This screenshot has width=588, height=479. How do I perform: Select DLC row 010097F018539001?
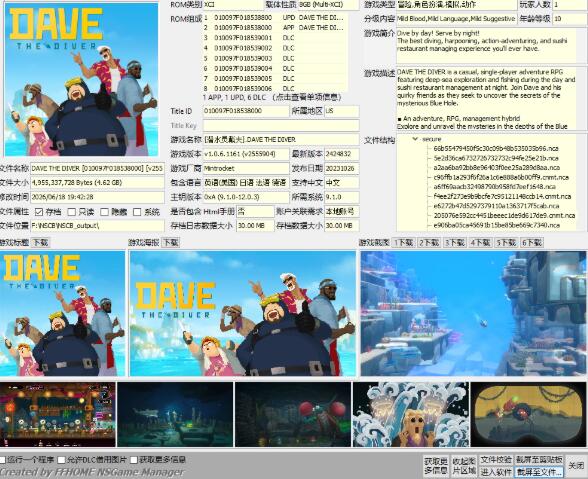tap(275, 38)
